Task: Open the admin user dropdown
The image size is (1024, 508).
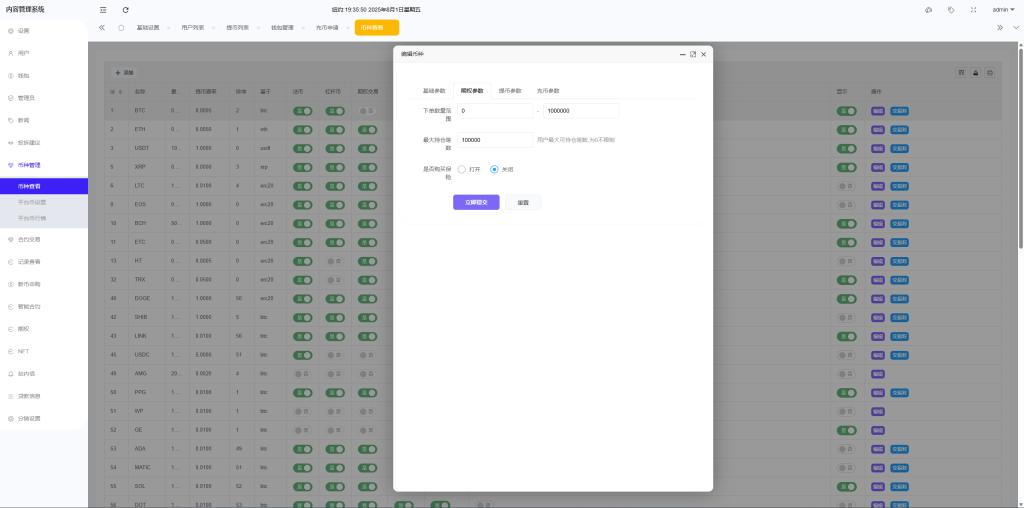Action: coord(1001,9)
